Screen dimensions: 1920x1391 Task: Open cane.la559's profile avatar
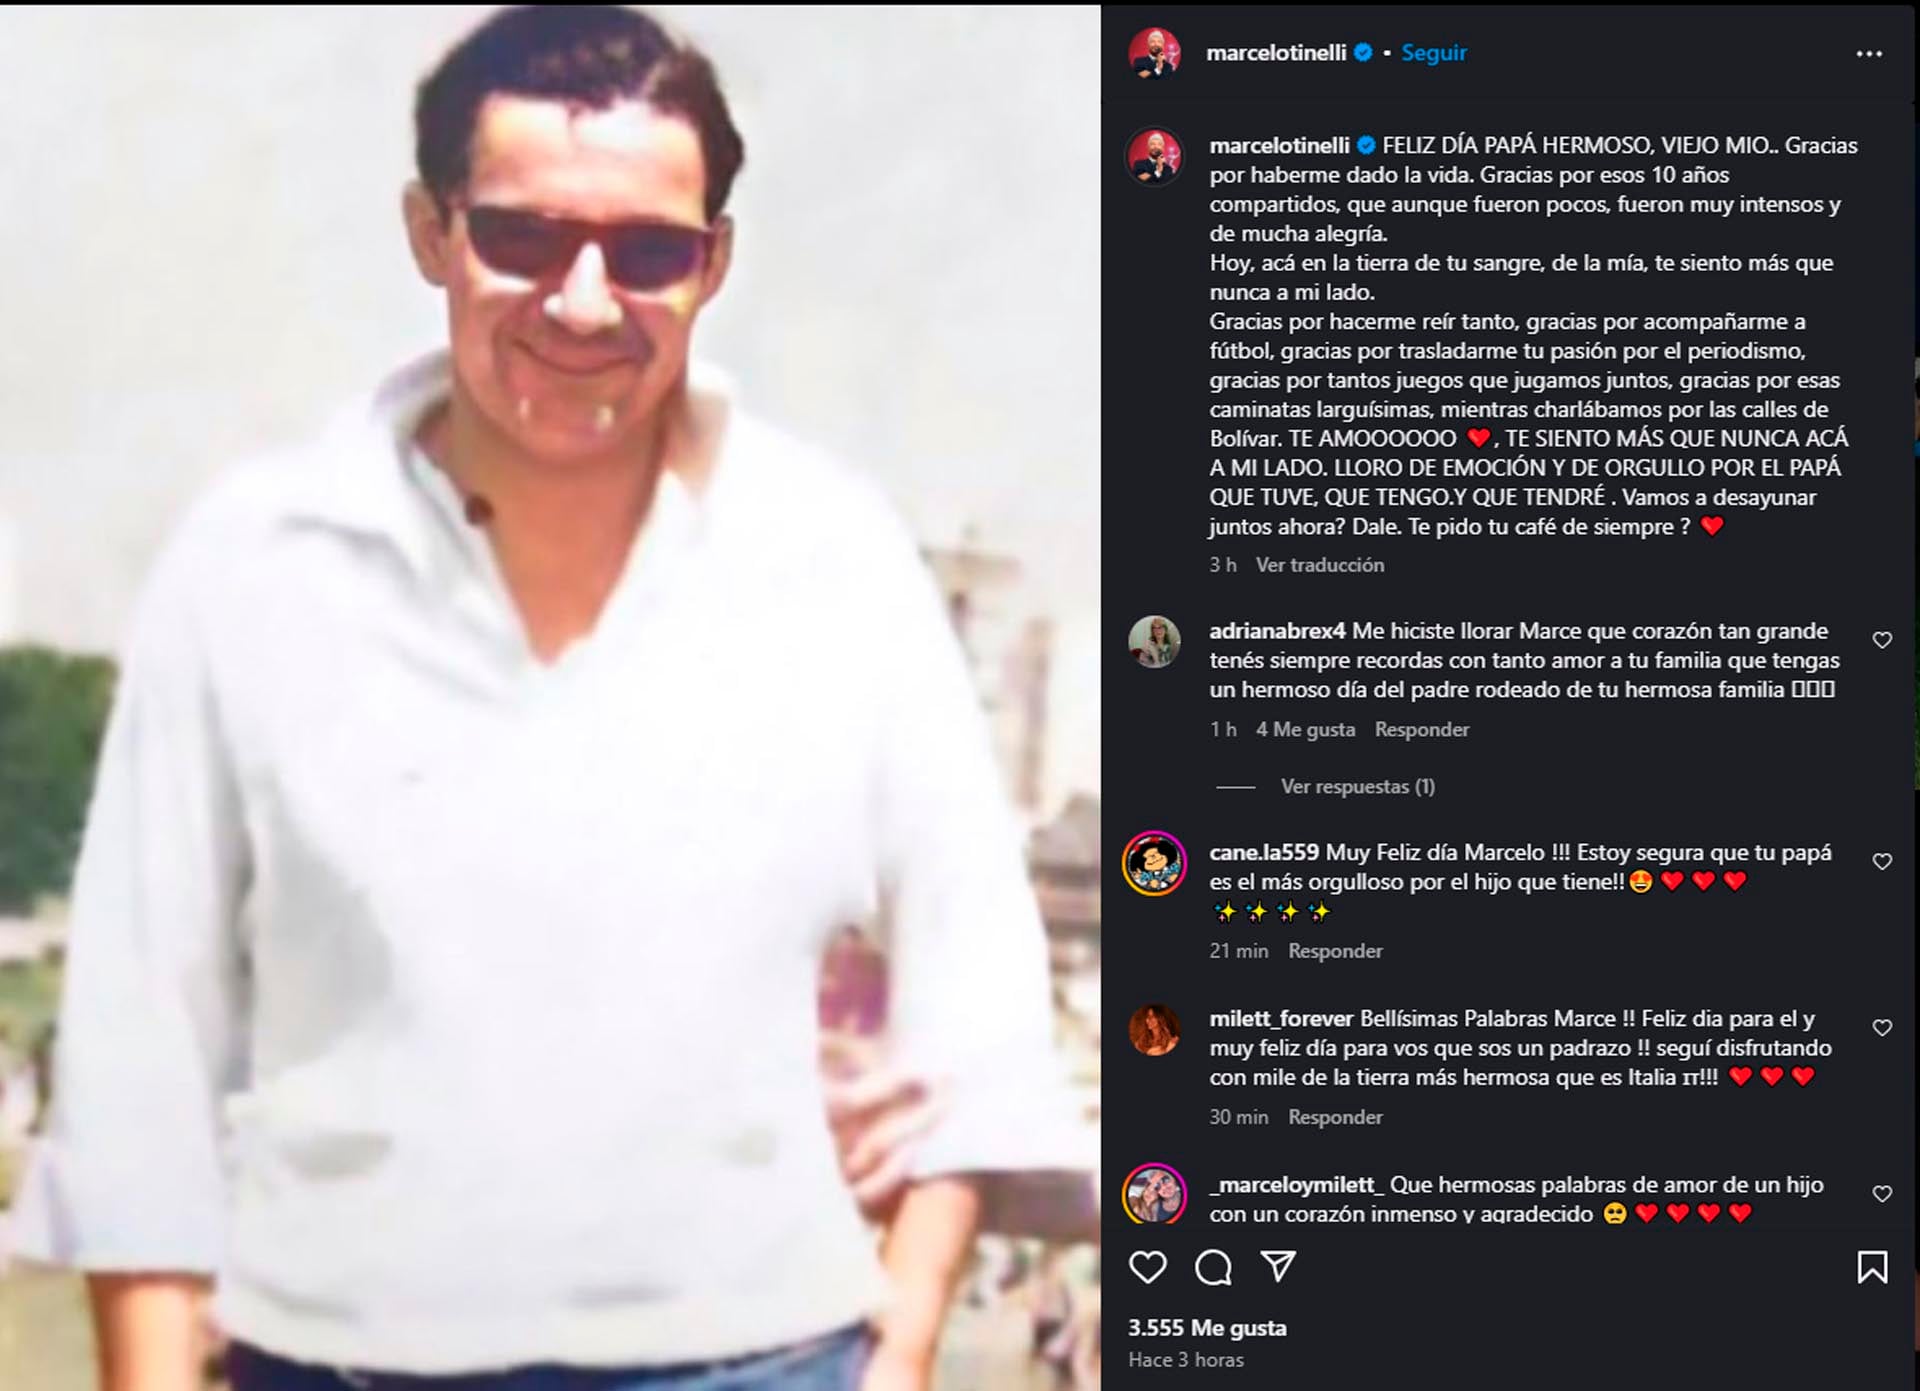click(x=1154, y=863)
